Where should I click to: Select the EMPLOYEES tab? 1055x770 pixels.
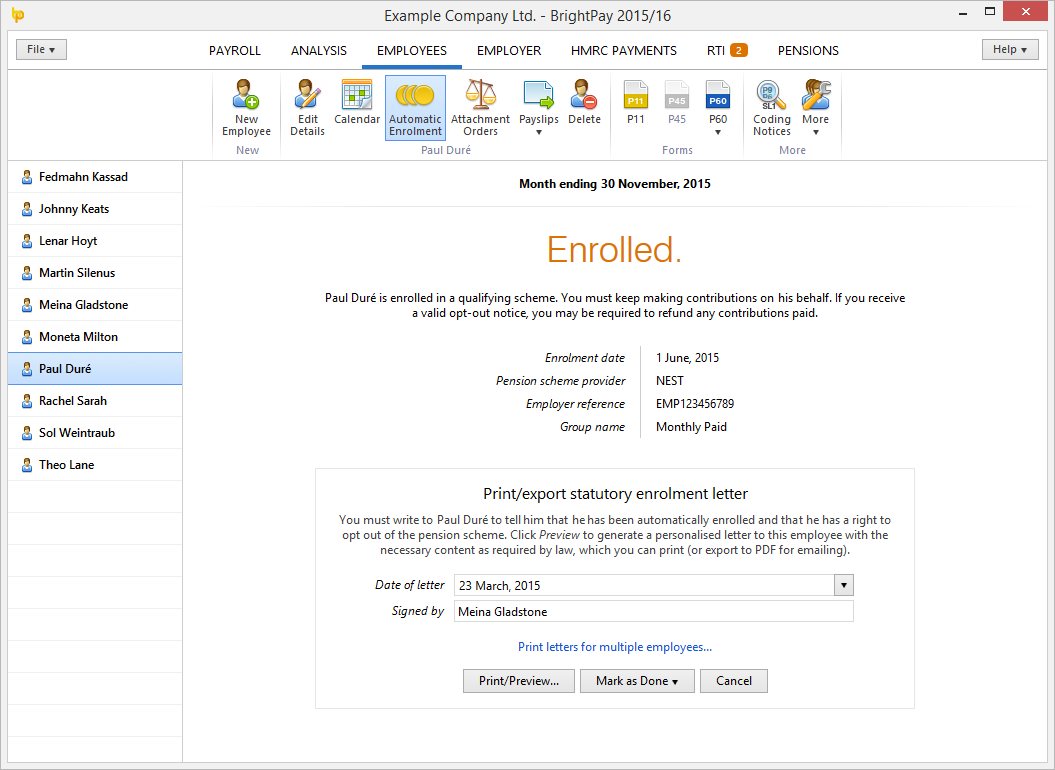tap(412, 50)
